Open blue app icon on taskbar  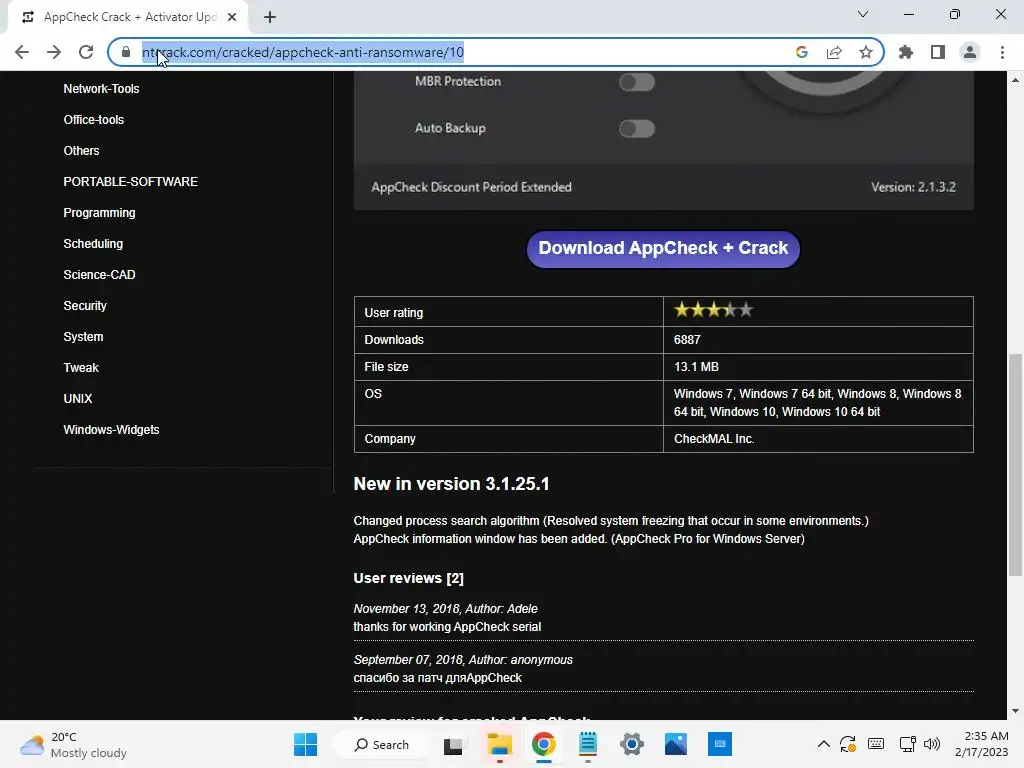pyautogui.click(x=720, y=744)
